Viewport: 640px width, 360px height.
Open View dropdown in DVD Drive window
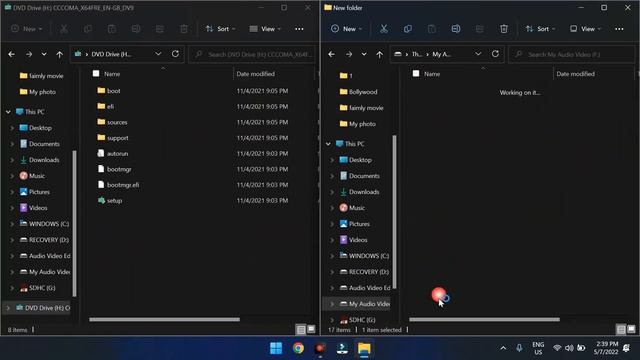[x=265, y=29]
